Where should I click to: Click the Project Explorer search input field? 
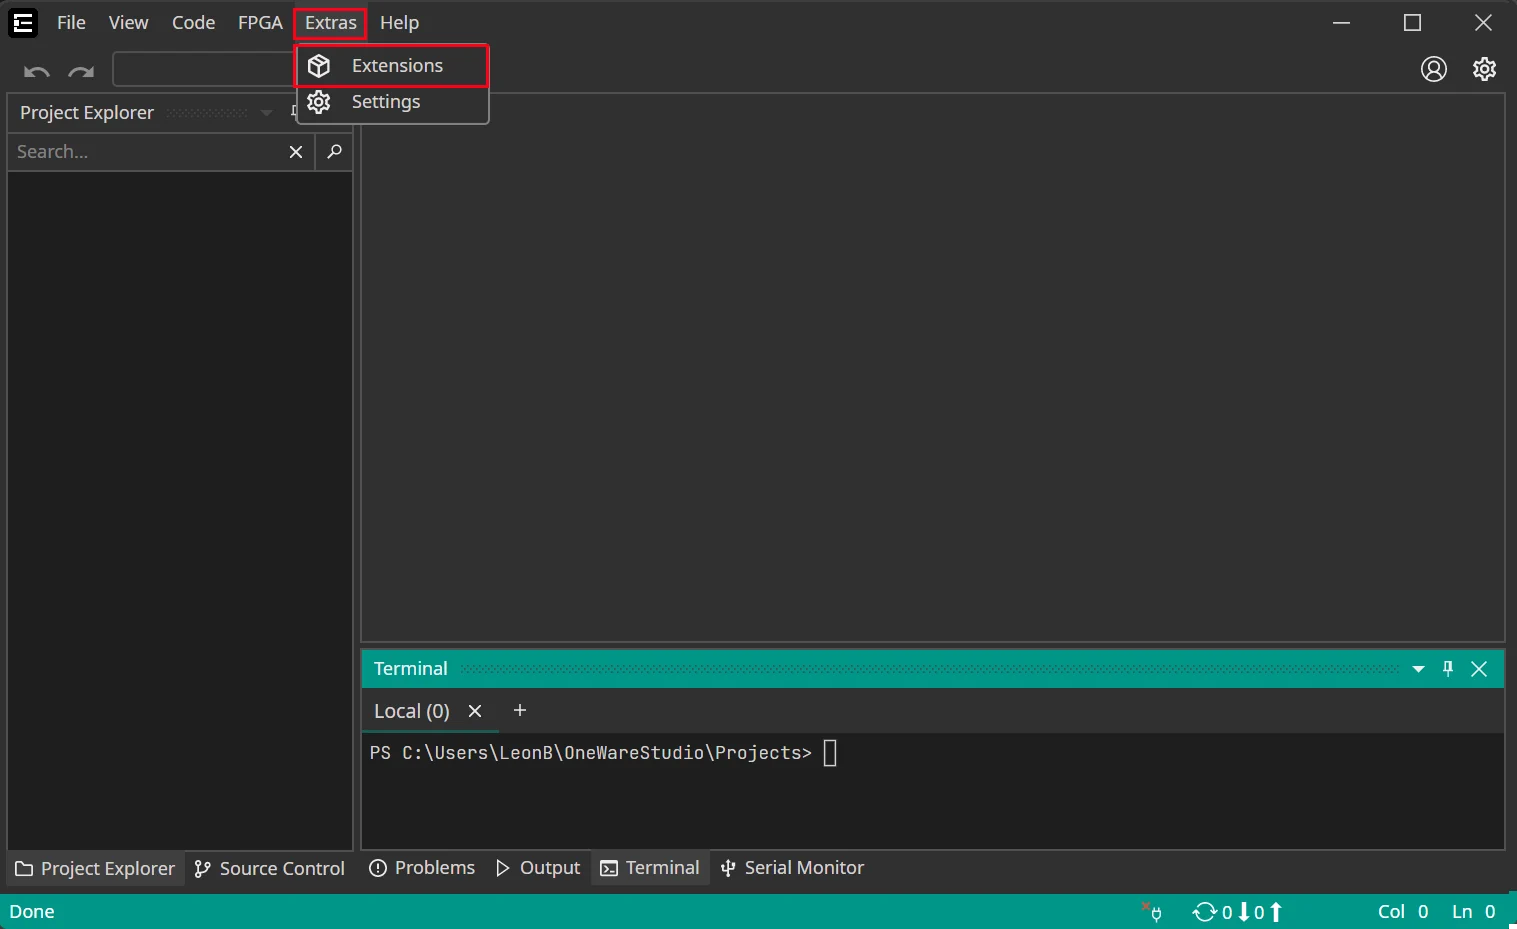click(145, 152)
